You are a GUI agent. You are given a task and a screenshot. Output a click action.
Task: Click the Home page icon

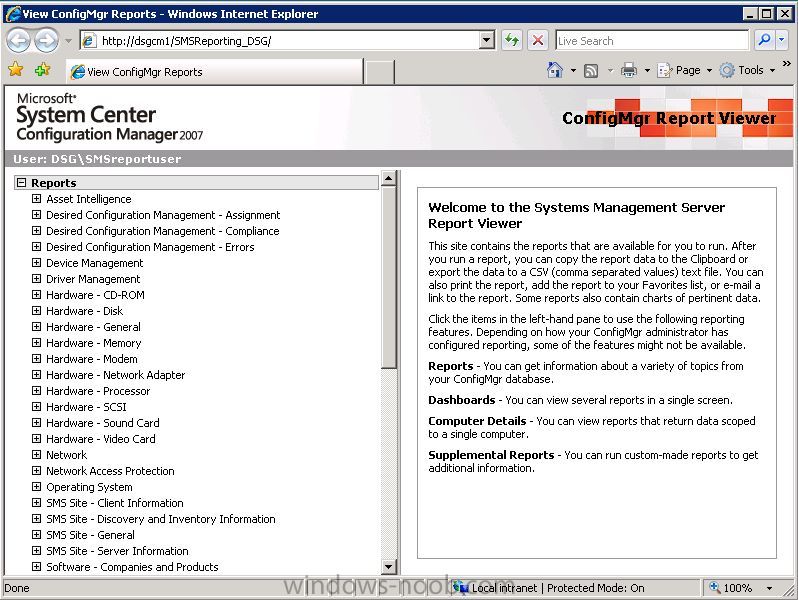555,70
